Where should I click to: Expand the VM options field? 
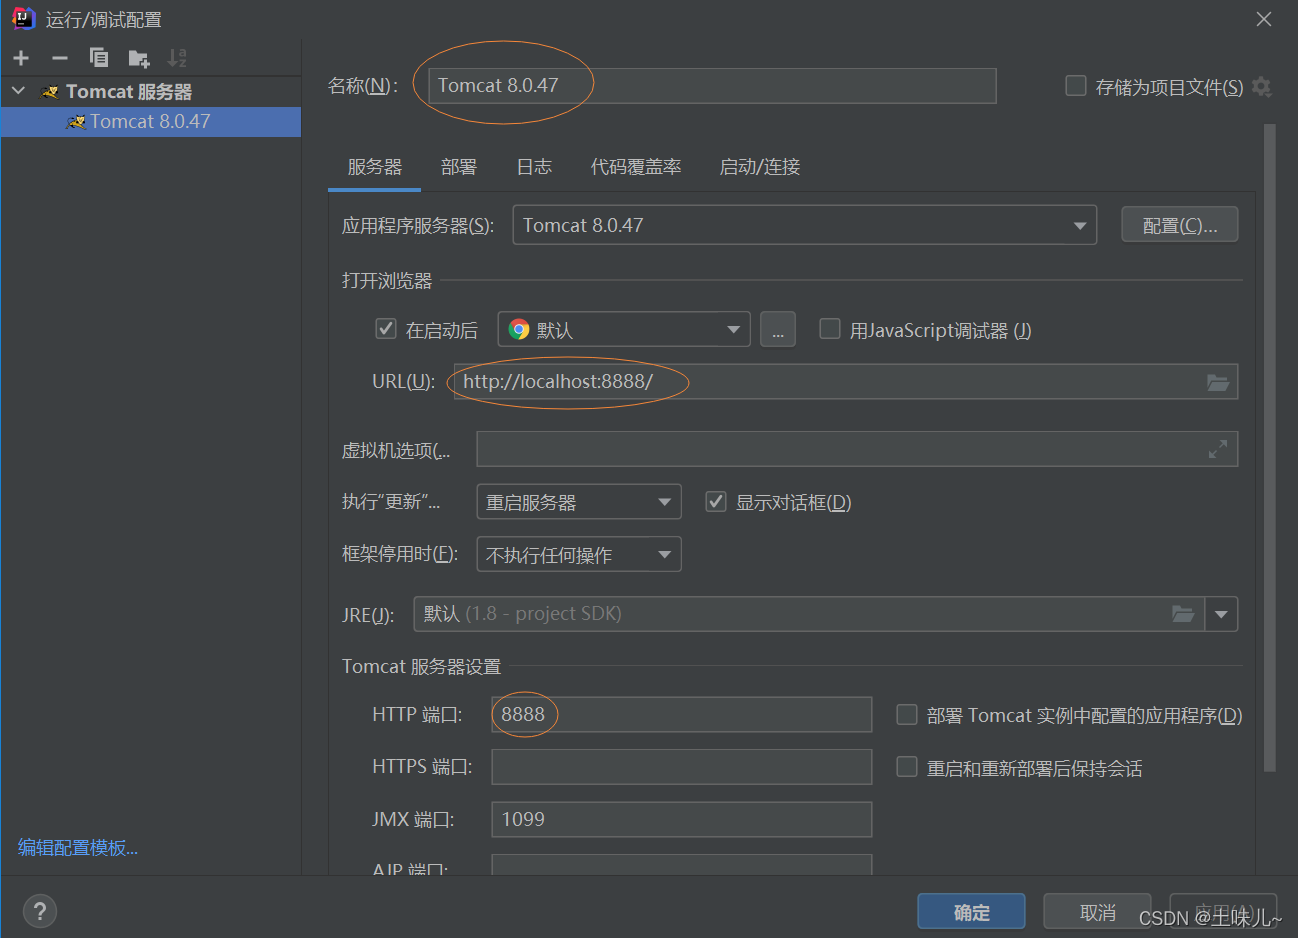coord(1217,450)
